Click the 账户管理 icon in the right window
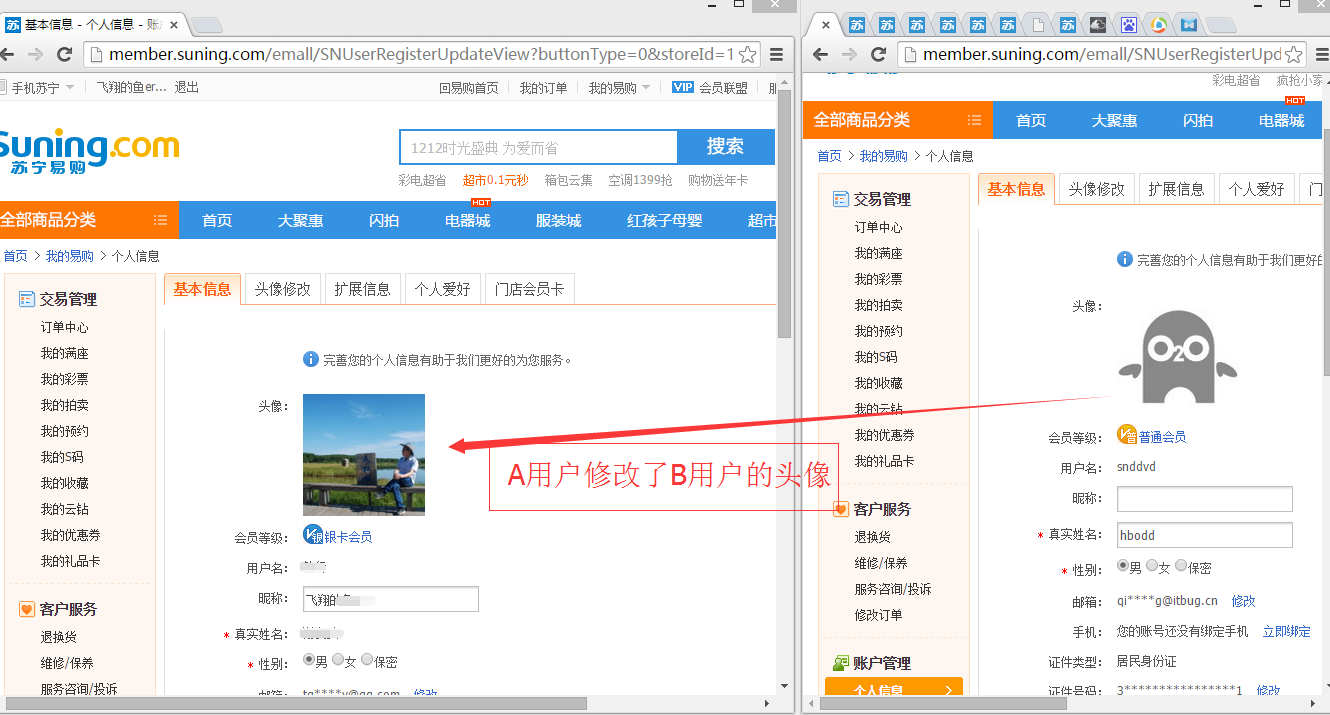 pos(840,663)
